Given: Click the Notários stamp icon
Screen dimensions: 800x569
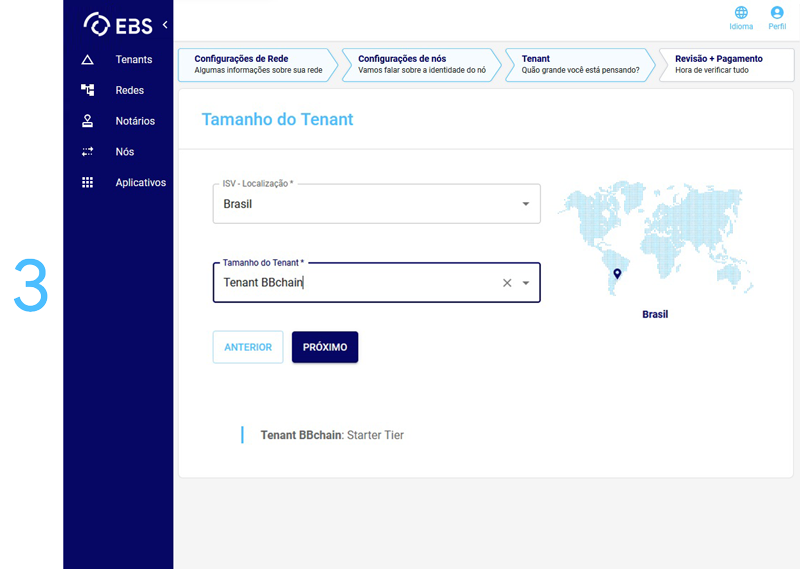Looking at the screenshot, I should click(87, 121).
